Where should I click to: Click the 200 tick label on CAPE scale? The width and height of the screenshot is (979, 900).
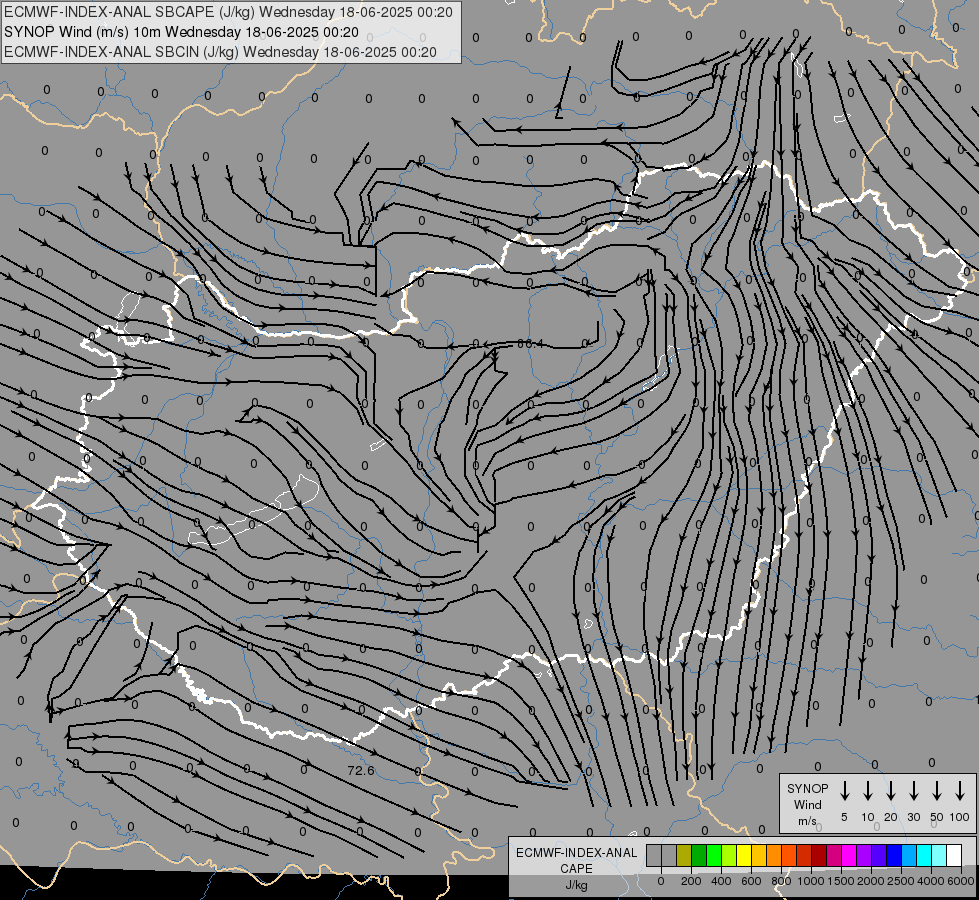coord(691,881)
